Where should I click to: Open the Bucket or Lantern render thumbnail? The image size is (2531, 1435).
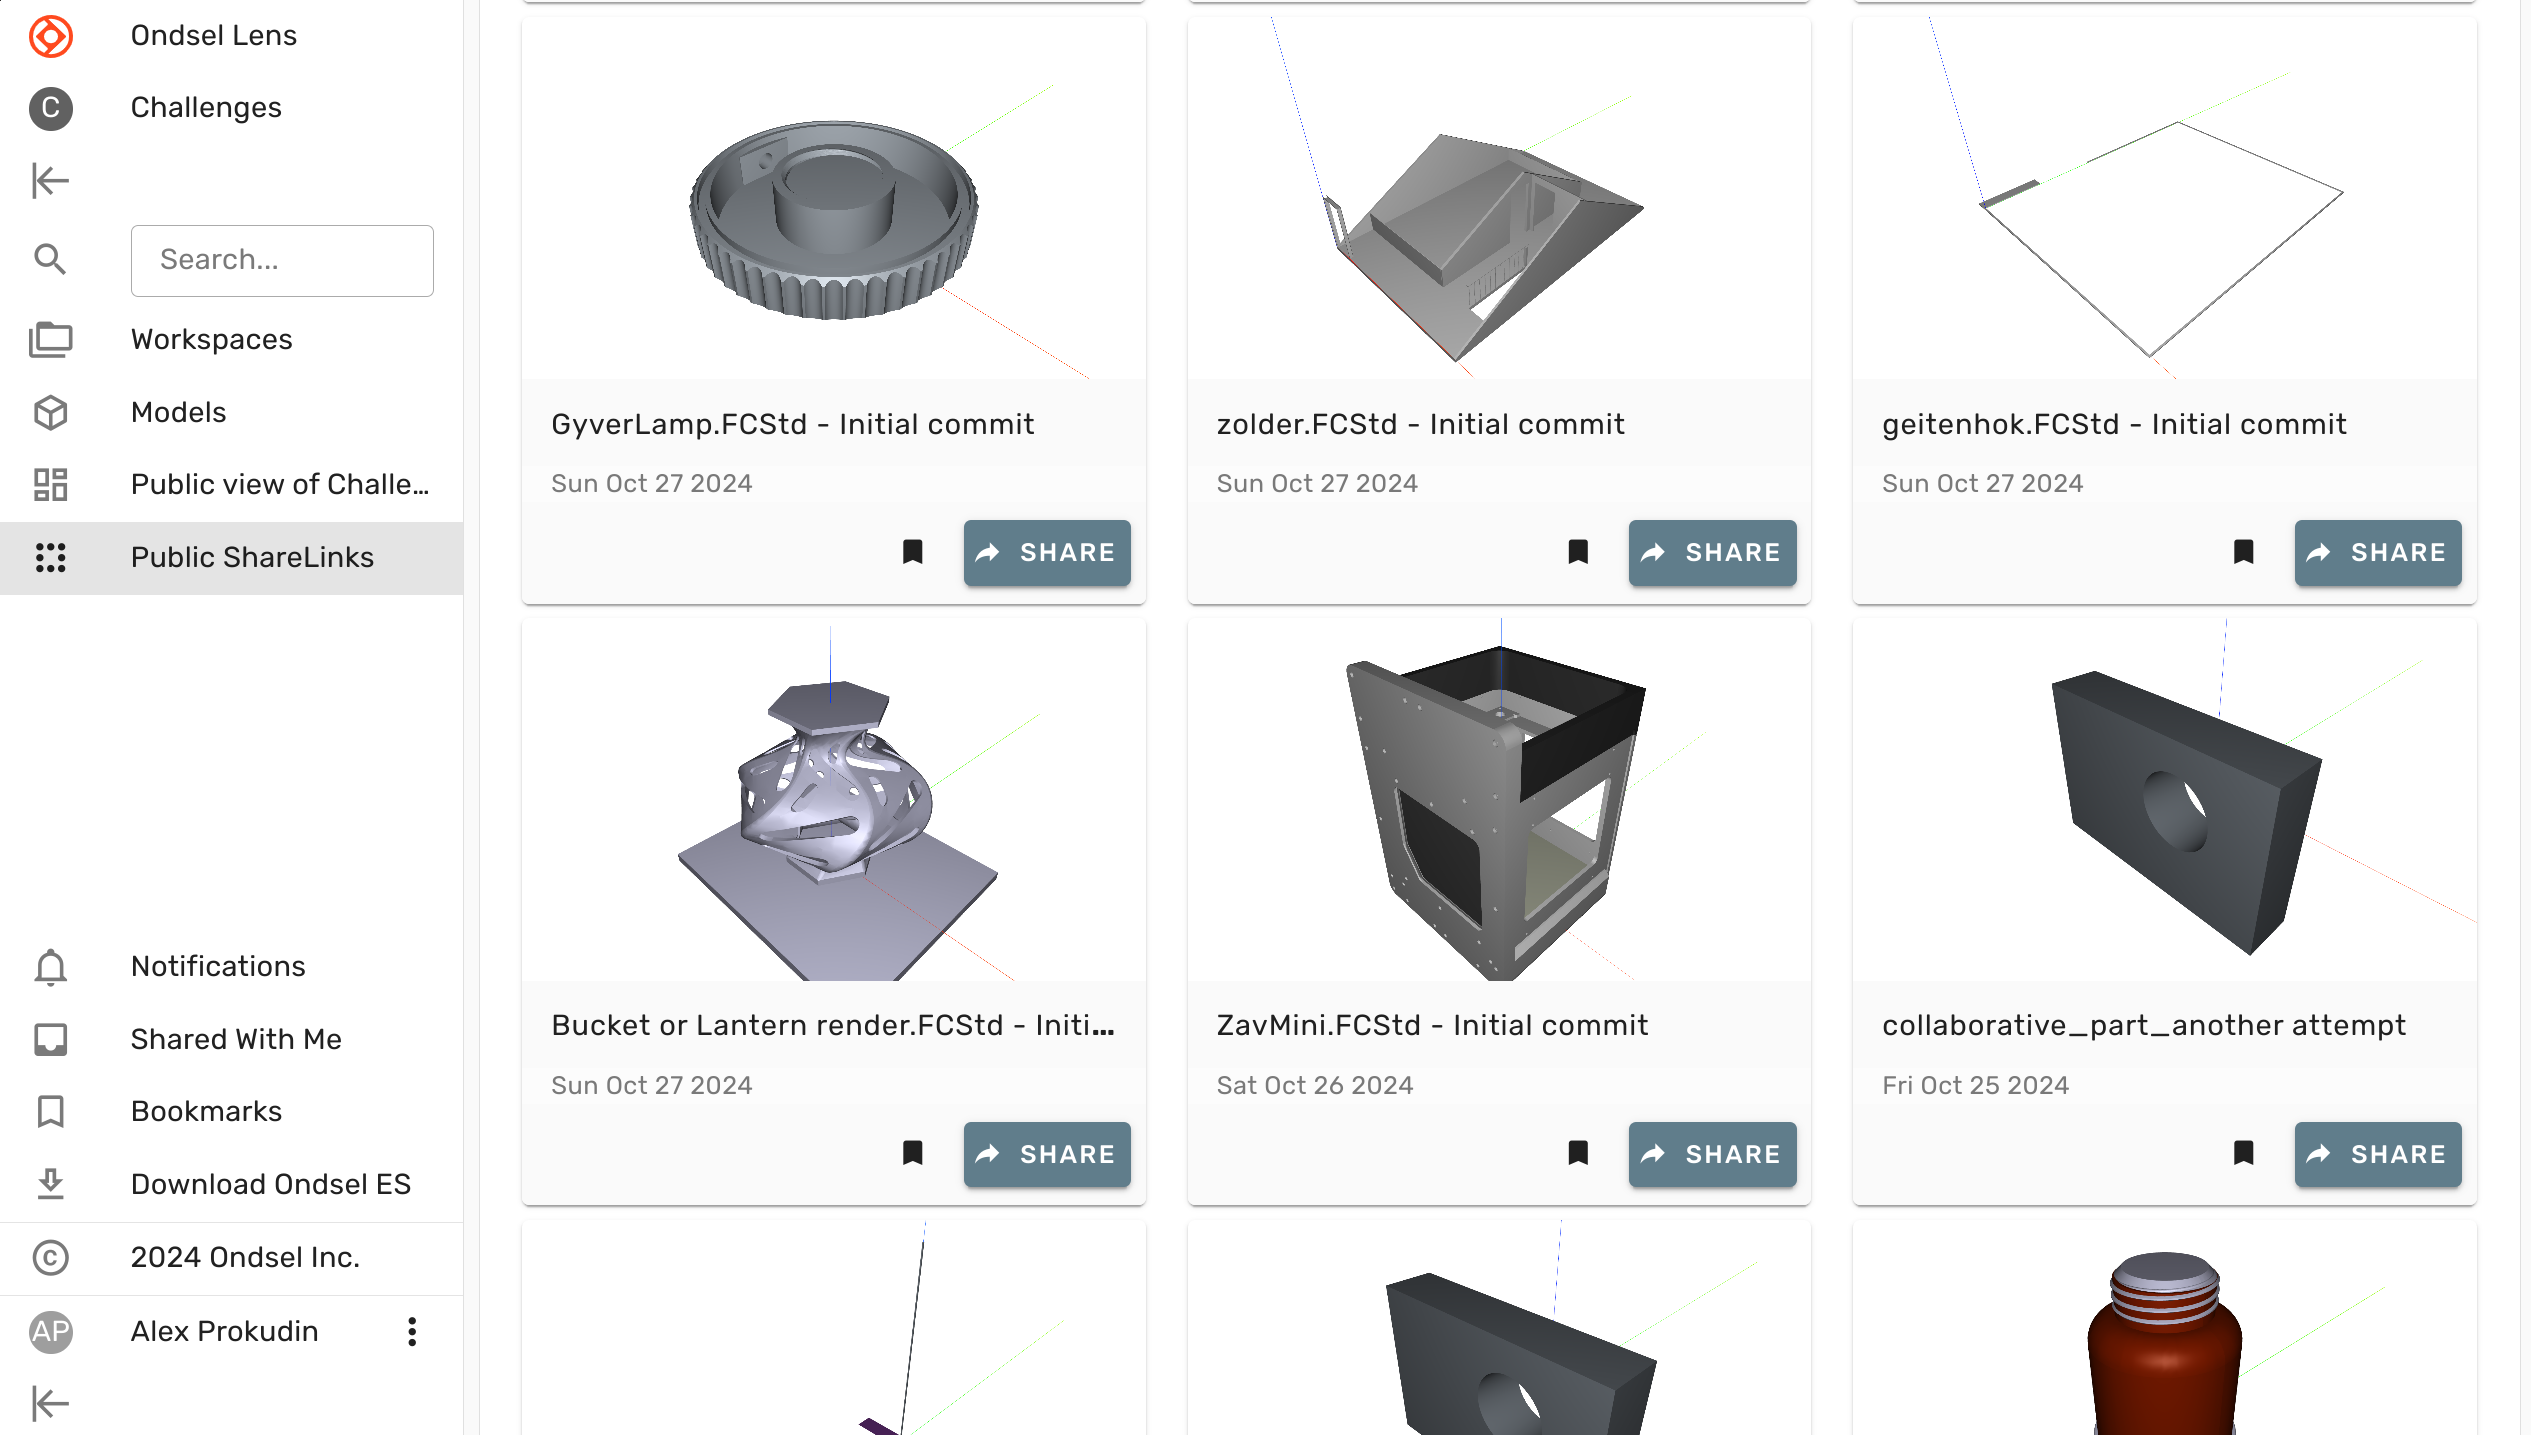point(833,800)
